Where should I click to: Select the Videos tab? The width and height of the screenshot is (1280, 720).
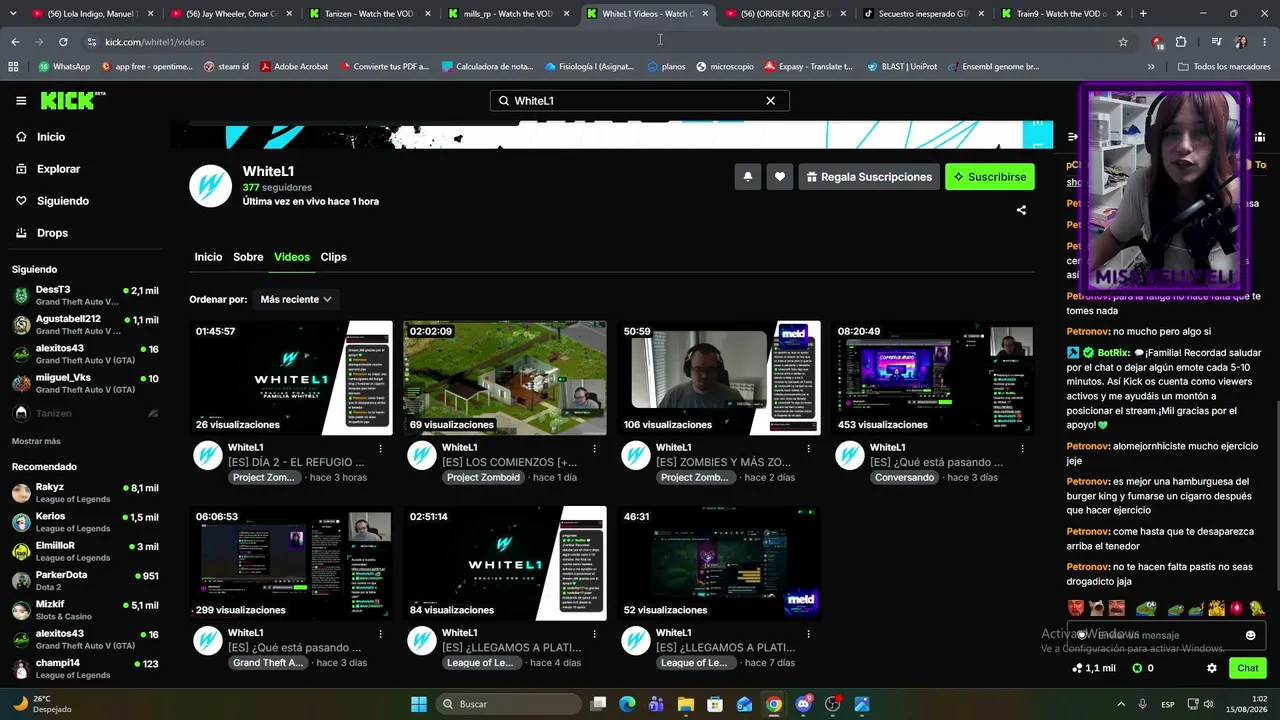click(292, 257)
